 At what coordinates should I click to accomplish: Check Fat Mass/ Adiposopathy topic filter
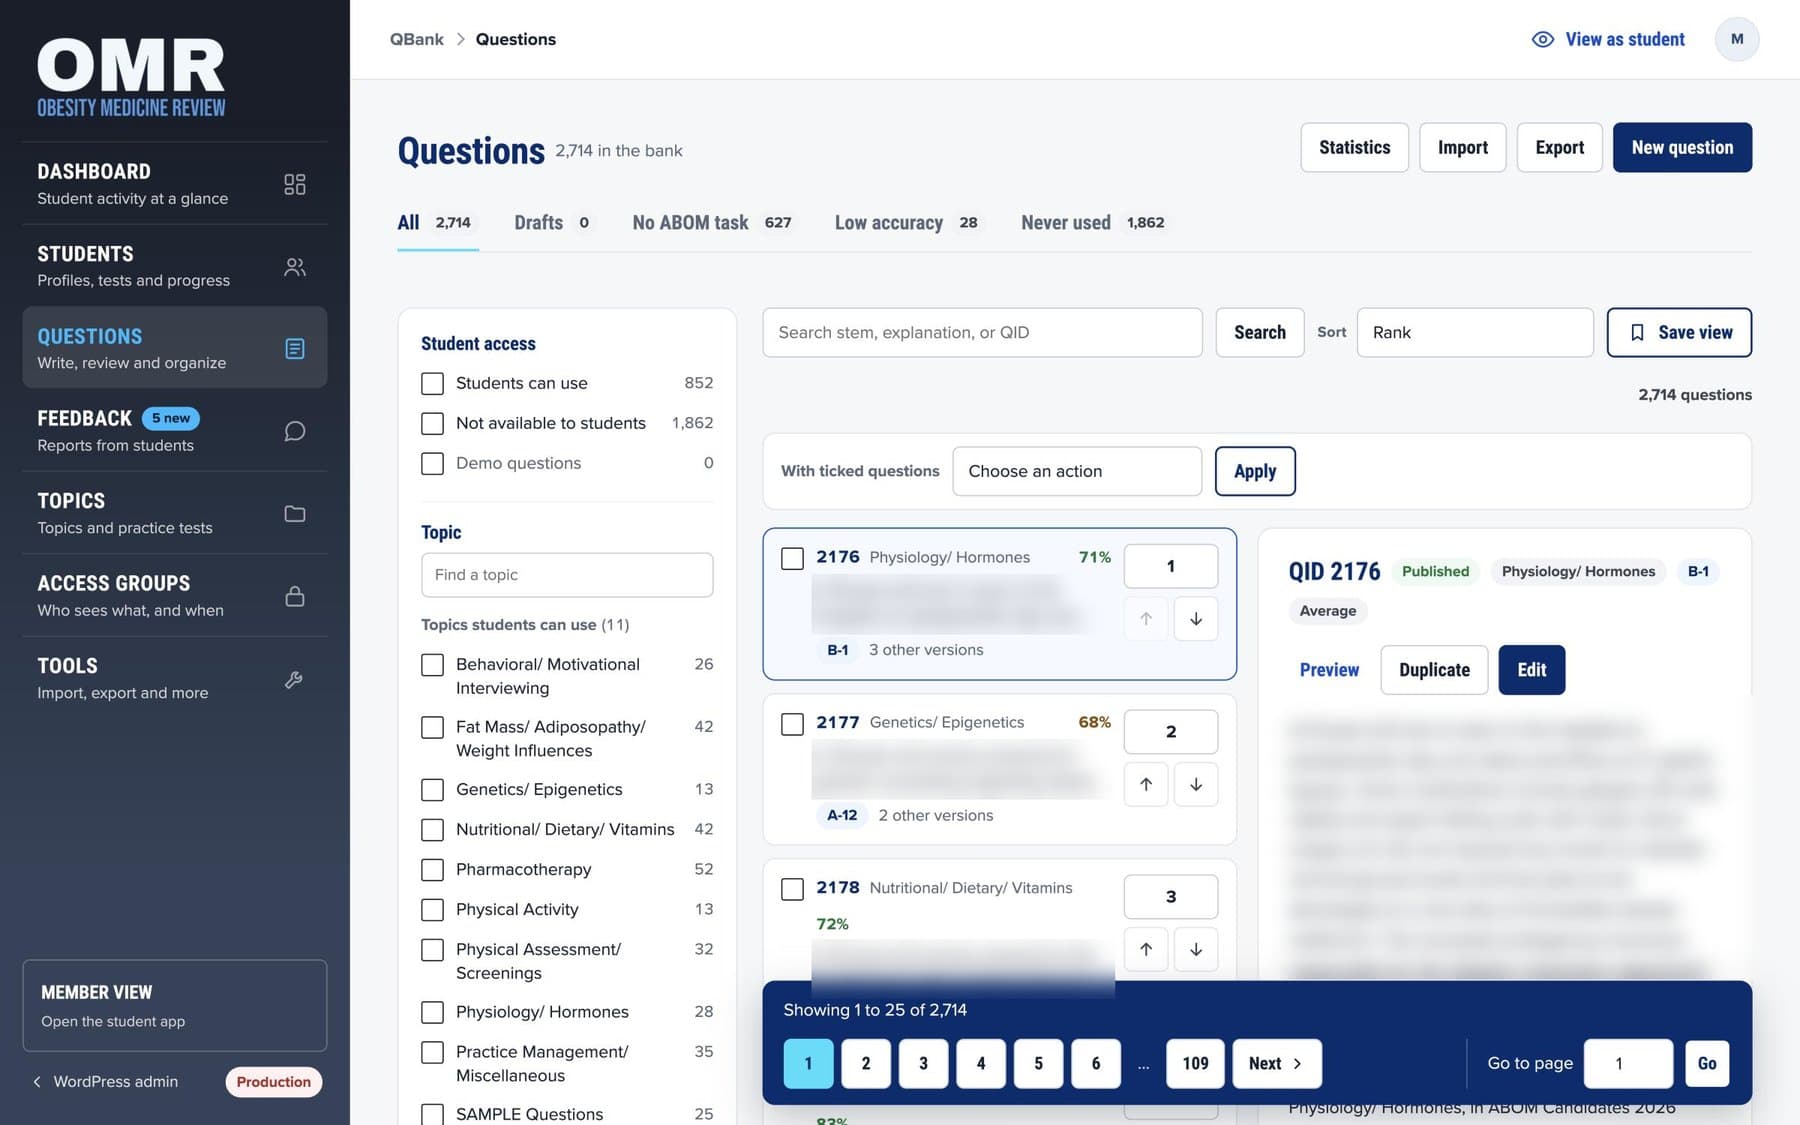click(432, 727)
